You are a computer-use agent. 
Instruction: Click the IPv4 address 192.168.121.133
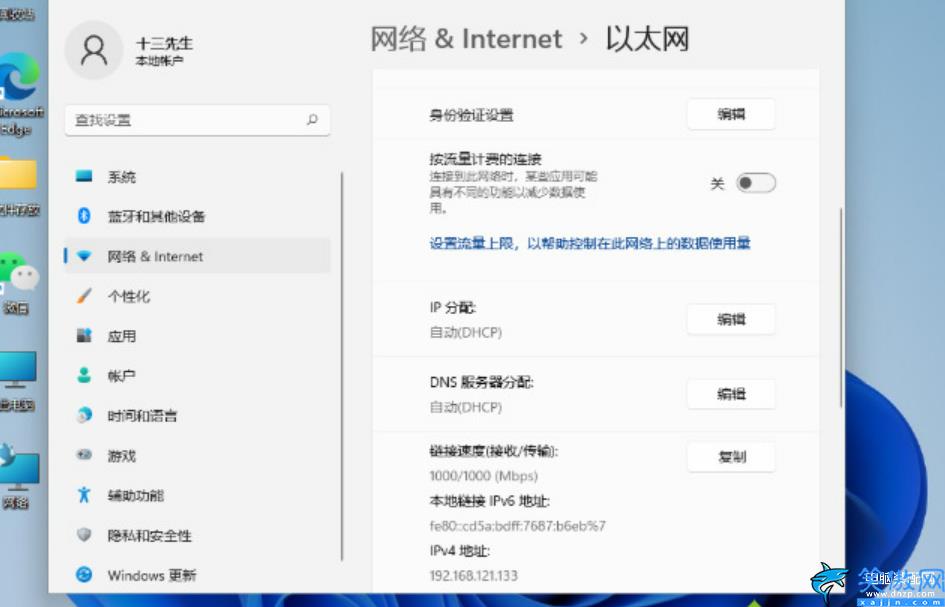[473, 575]
